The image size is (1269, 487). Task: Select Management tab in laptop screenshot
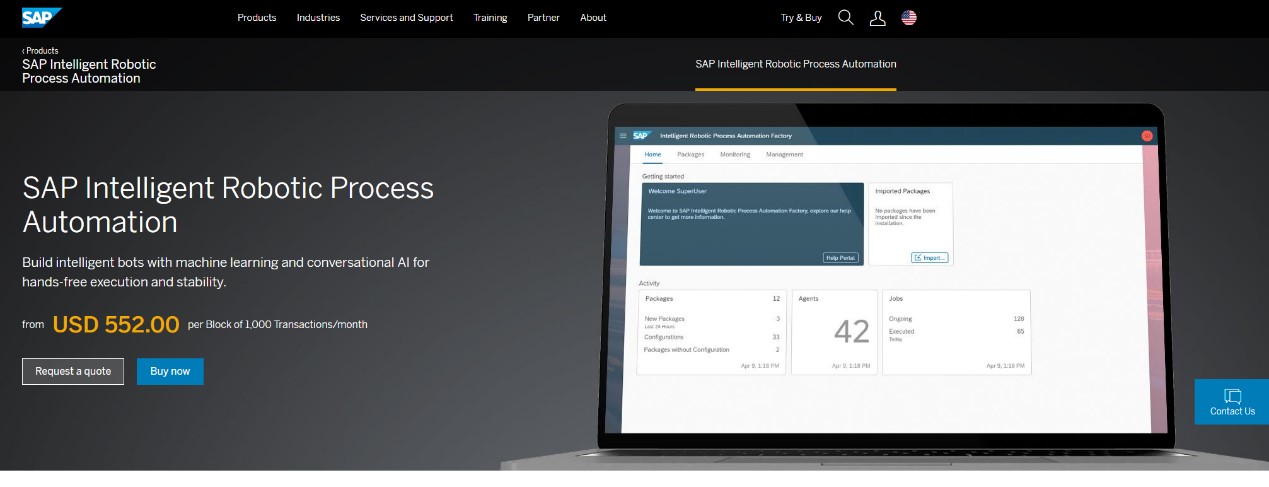785,154
